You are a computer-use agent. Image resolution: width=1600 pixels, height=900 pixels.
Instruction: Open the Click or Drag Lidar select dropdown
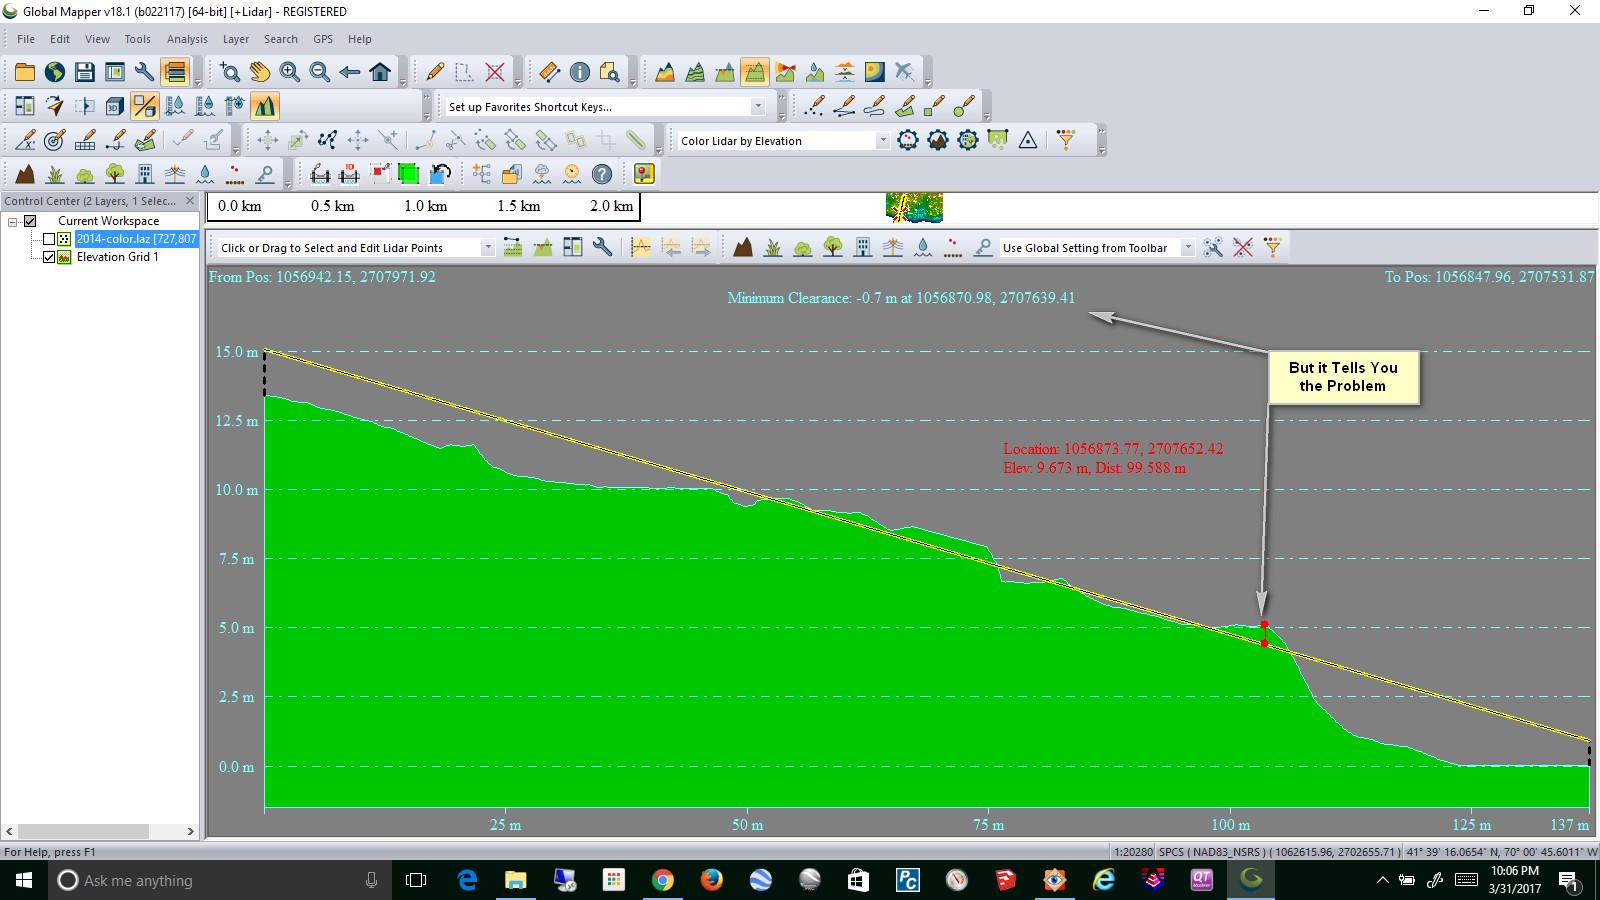click(x=487, y=248)
